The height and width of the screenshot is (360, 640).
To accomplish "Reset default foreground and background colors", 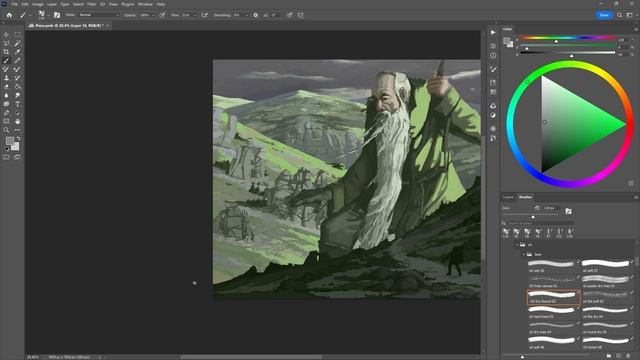I will tap(7, 149).
